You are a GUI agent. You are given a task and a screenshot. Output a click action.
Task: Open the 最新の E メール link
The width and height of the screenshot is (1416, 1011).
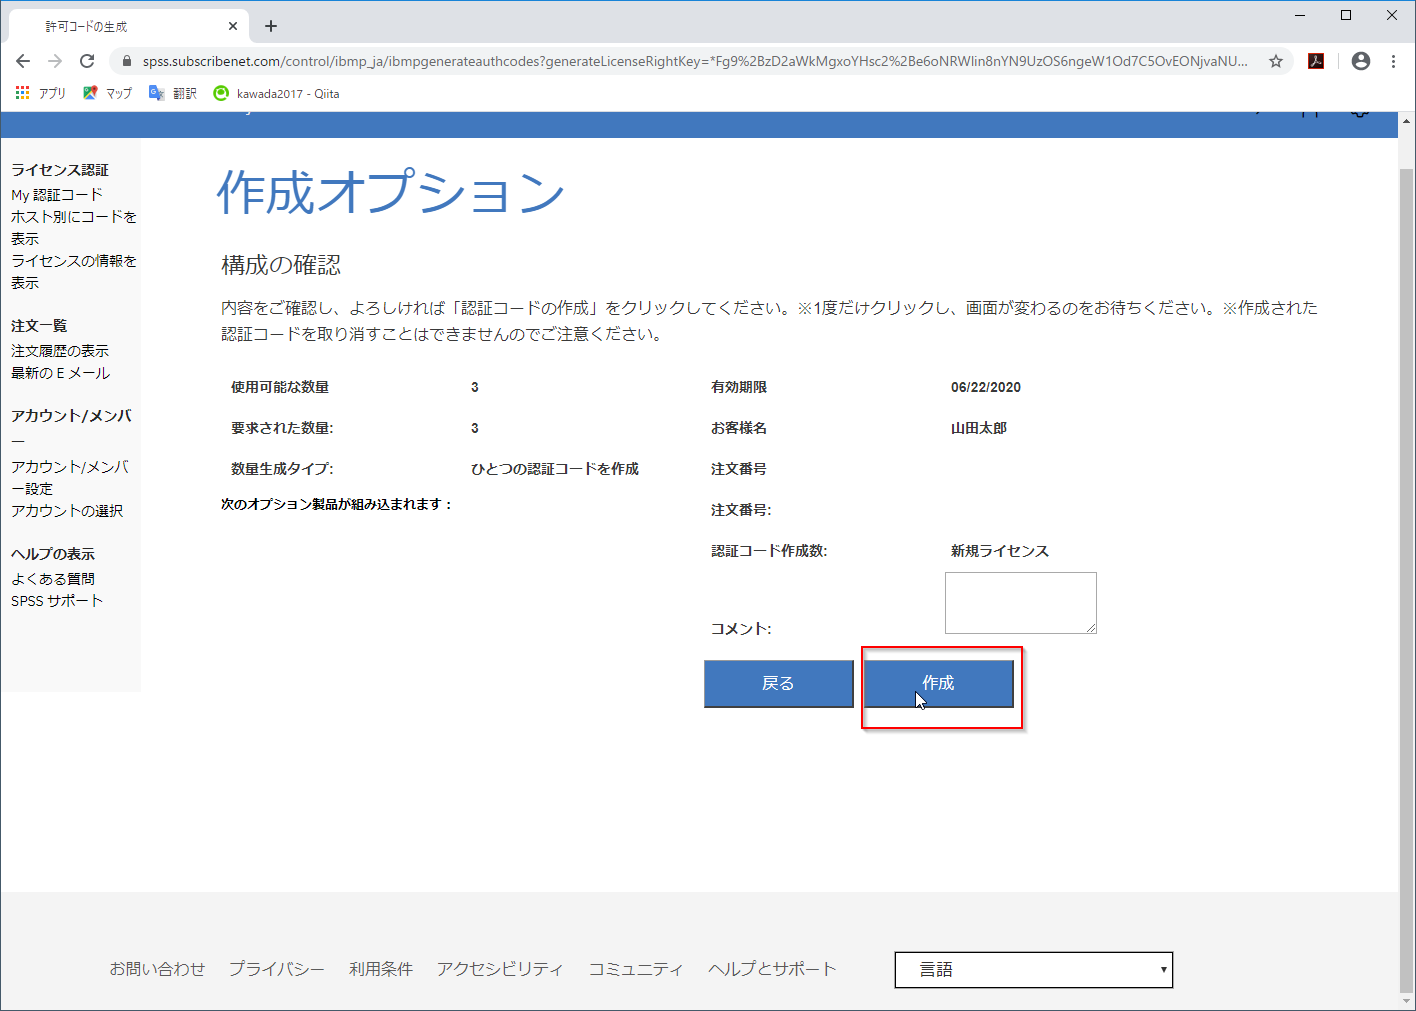(x=61, y=373)
